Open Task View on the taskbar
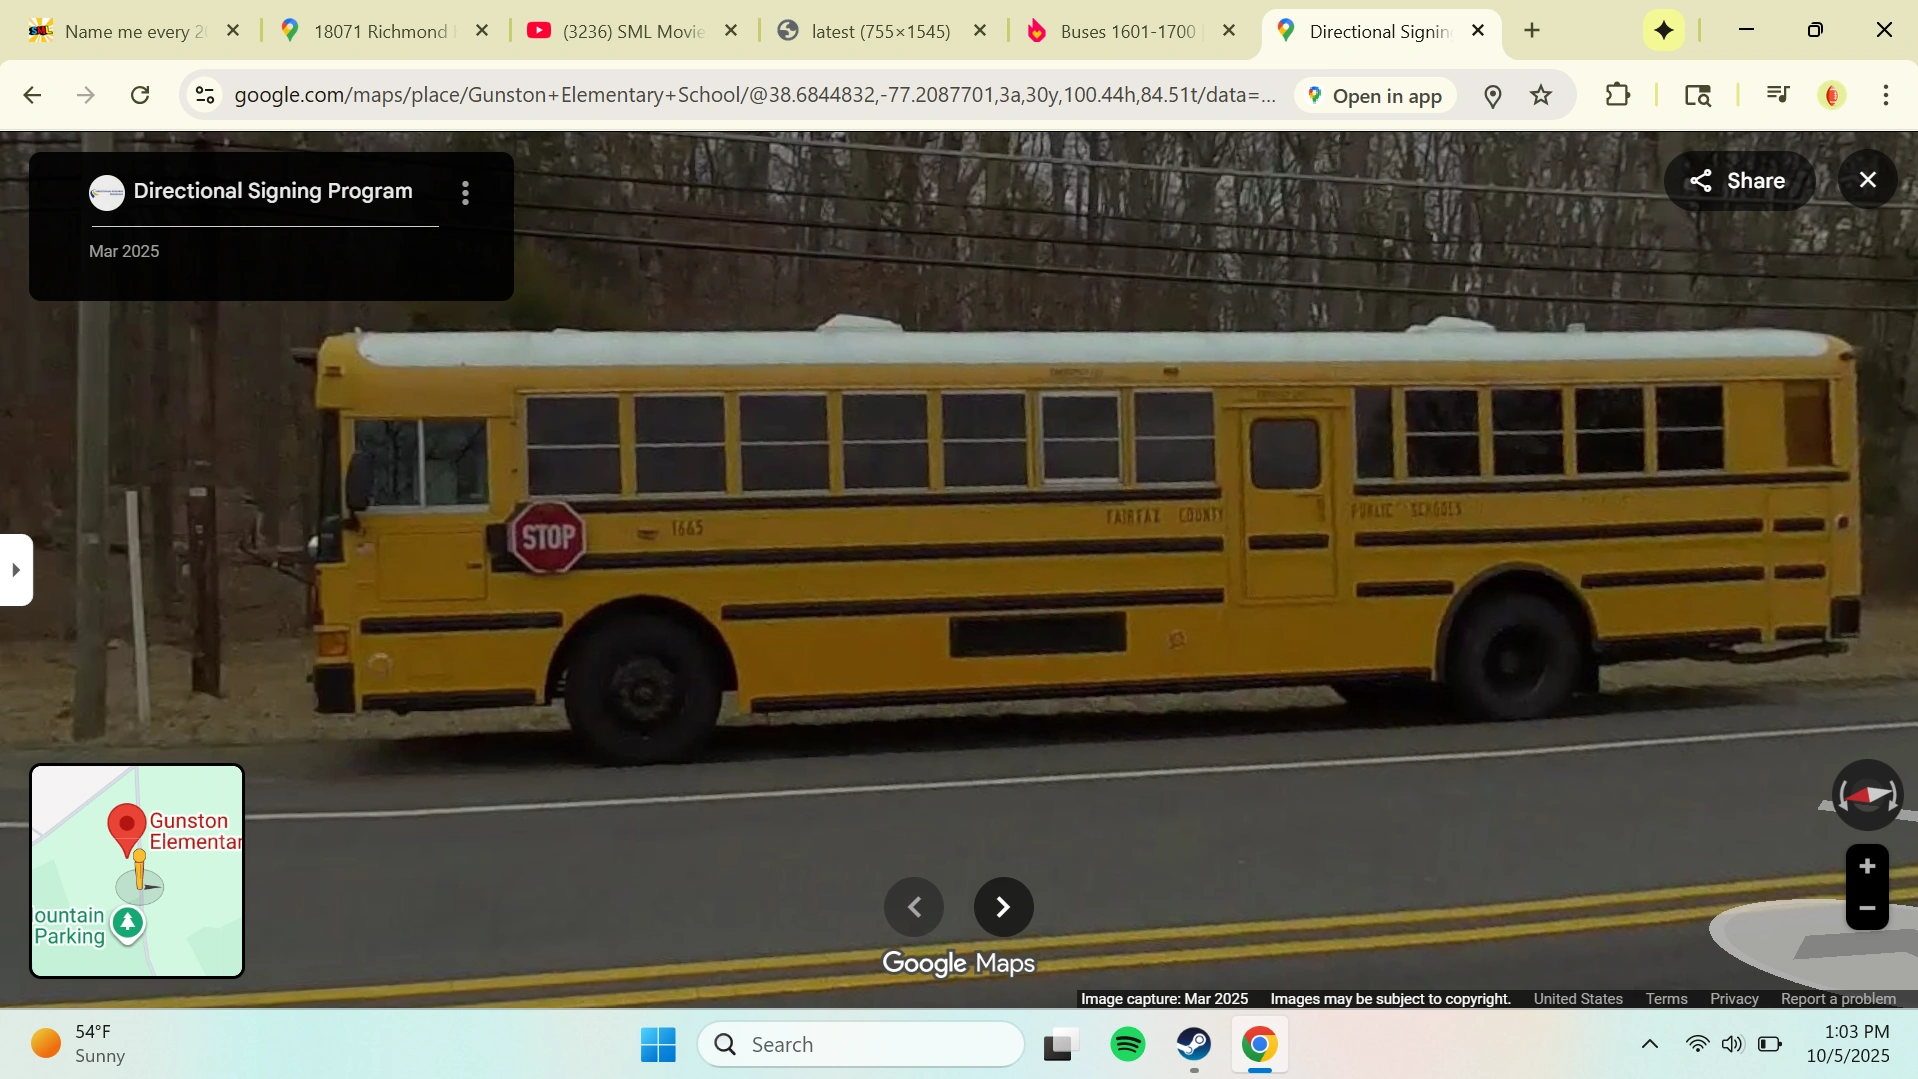This screenshot has width=1918, height=1079. pos(1060,1045)
